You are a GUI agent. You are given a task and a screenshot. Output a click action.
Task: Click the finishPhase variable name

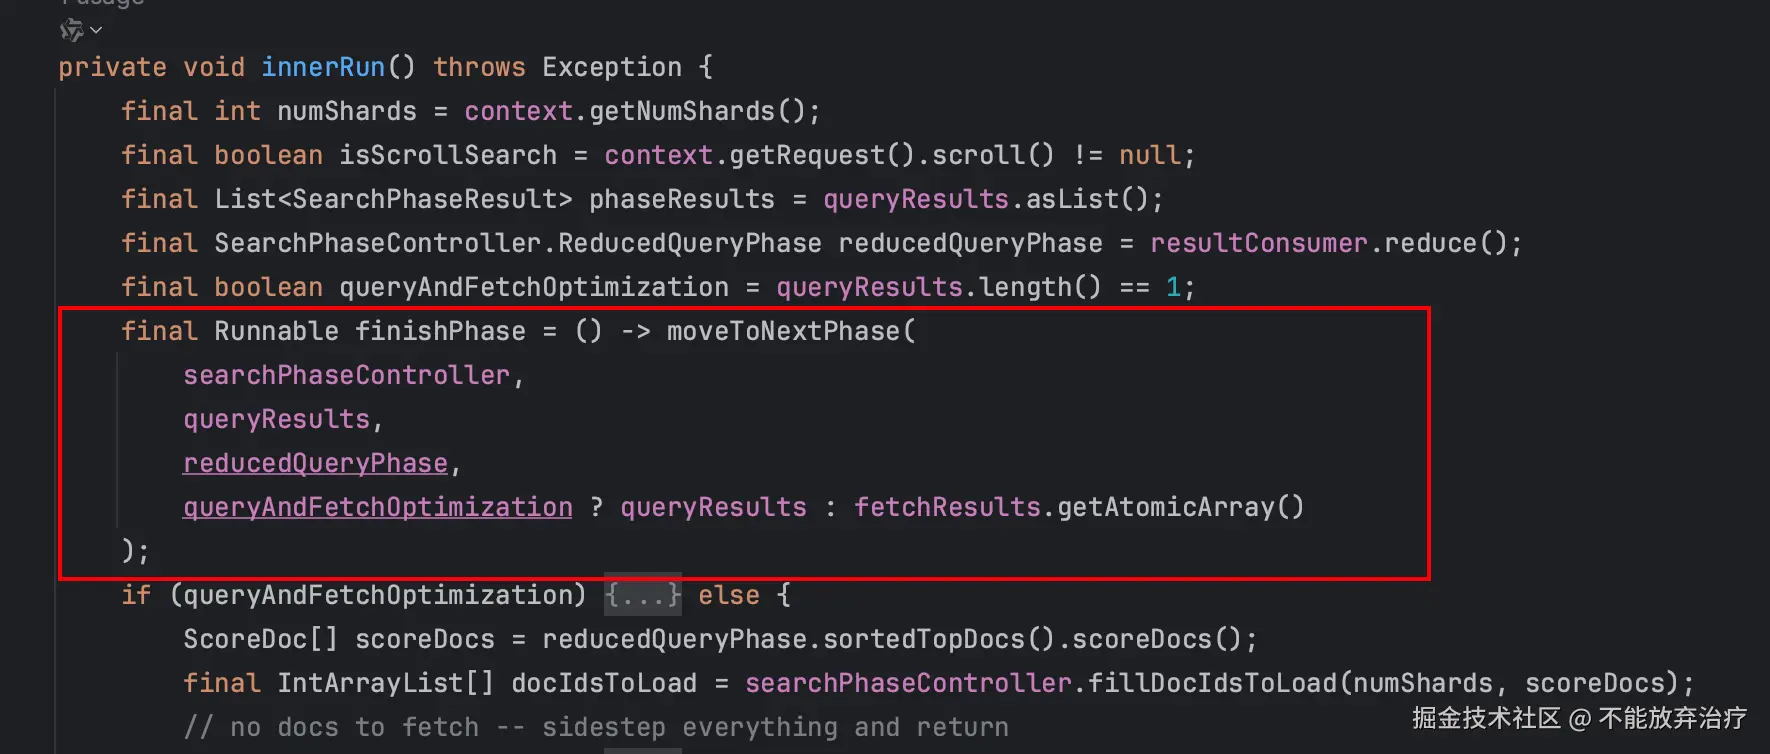click(440, 331)
